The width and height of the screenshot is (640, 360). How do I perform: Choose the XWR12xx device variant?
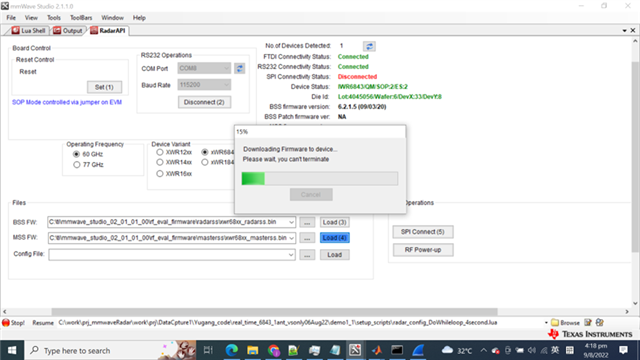[x=160, y=152]
